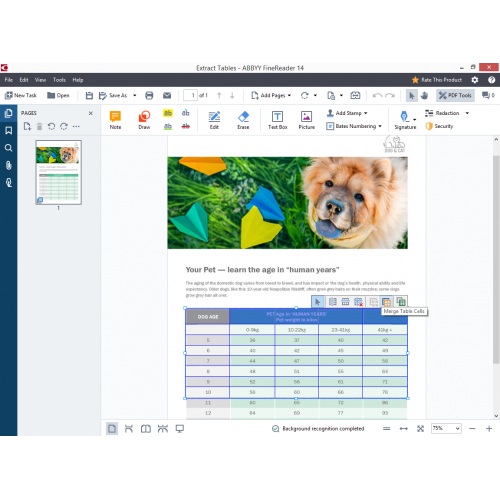Open the Tools menu
Image resolution: width=500 pixels, height=500 pixels.
pyautogui.click(x=59, y=80)
